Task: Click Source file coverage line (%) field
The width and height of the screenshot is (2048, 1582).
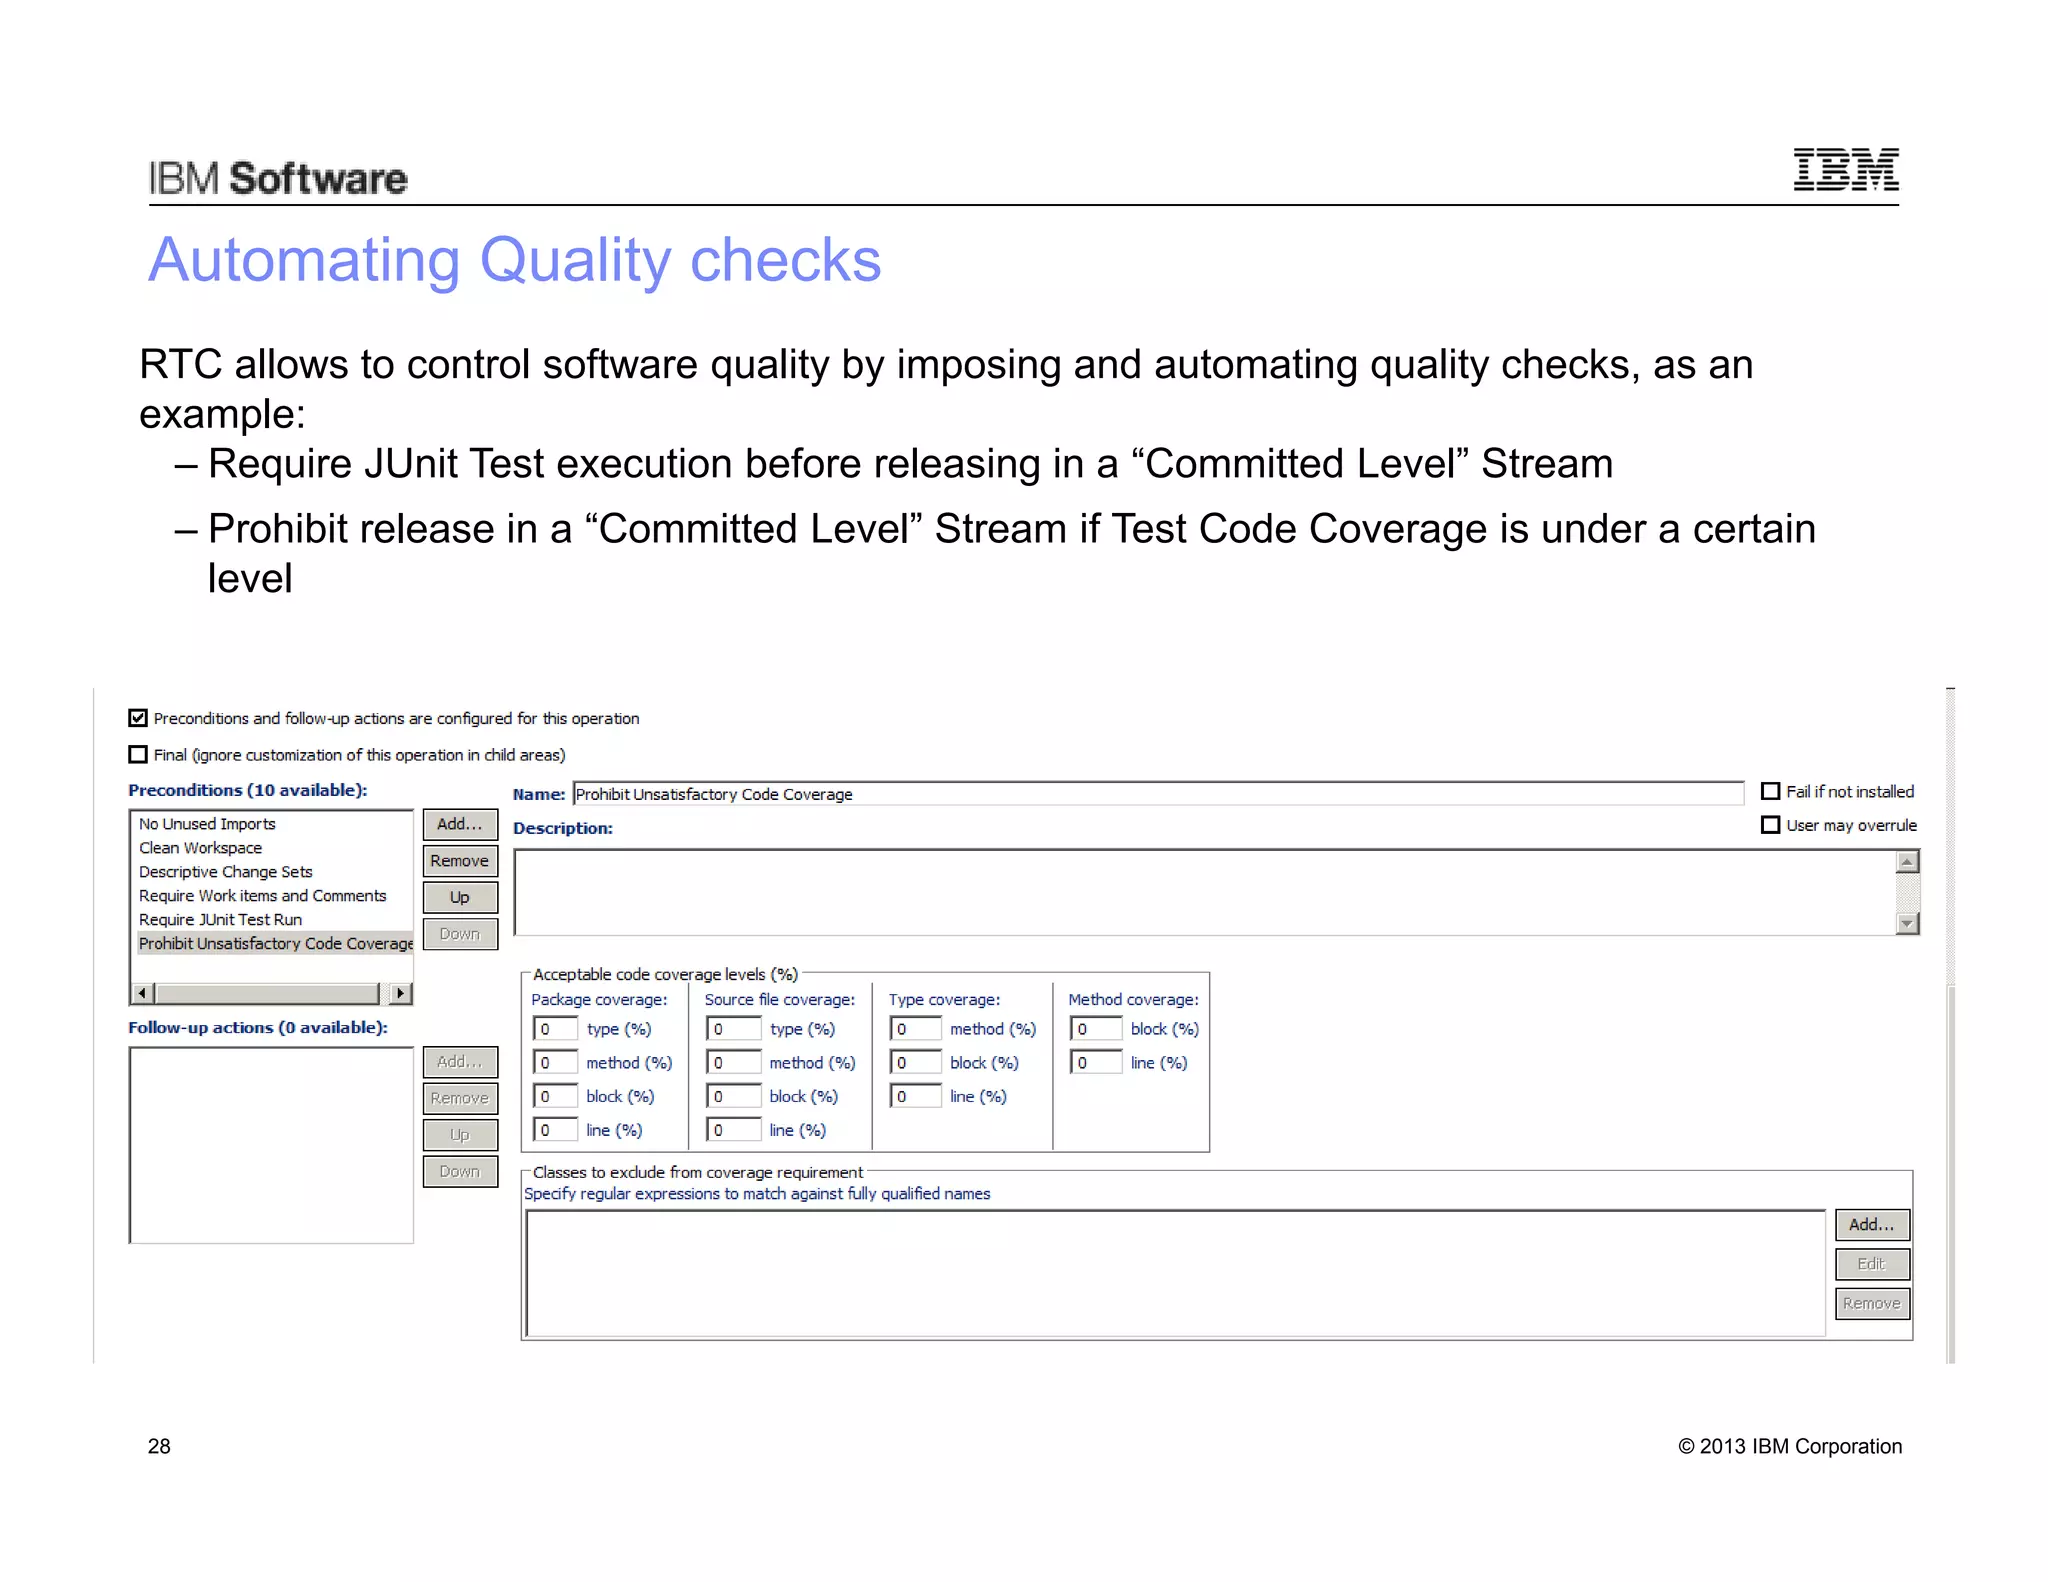Action: (733, 1130)
